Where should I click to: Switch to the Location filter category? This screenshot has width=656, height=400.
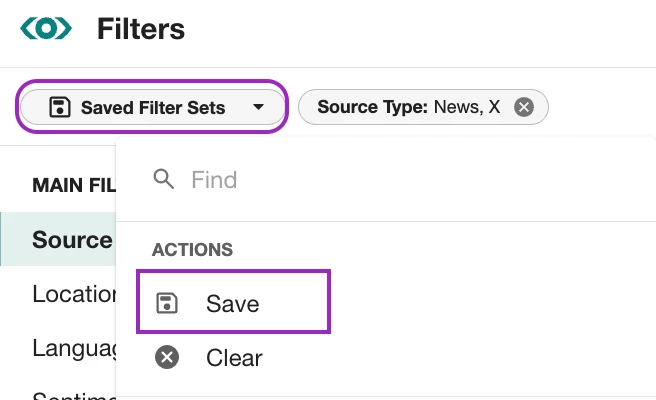(75, 294)
